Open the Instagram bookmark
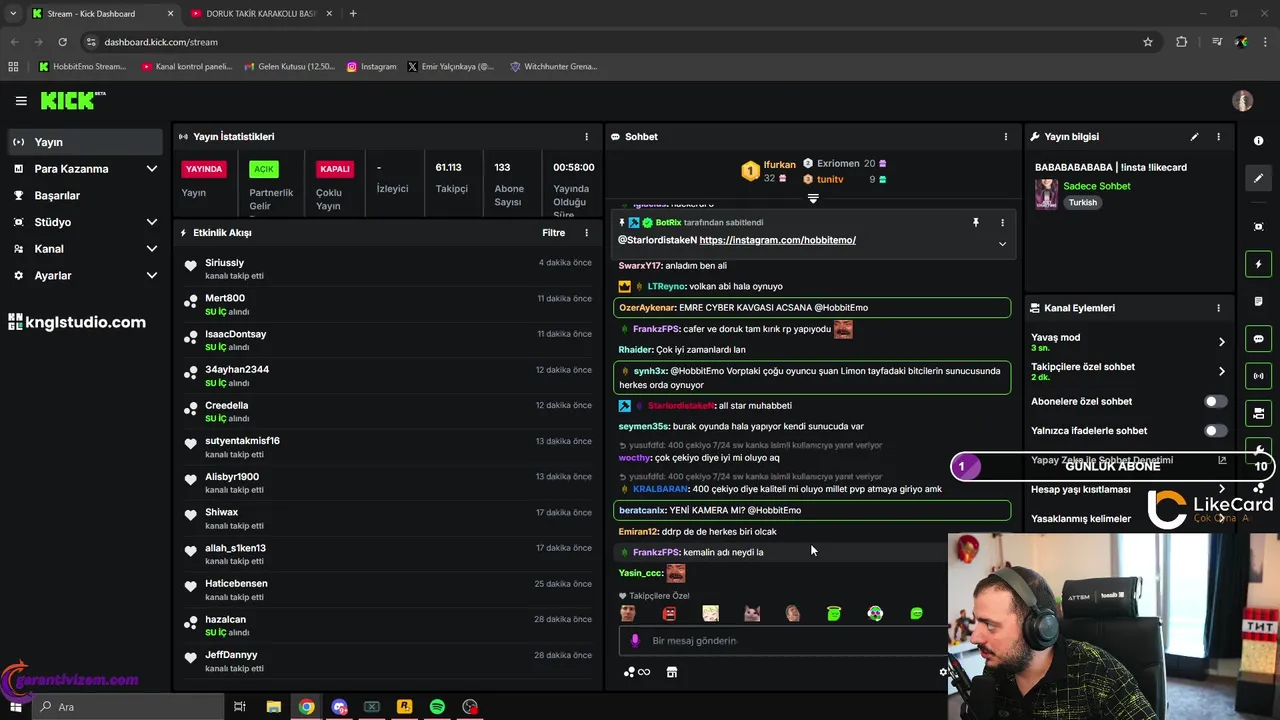The width and height of the screenshot is (1280, 720). 371,67
